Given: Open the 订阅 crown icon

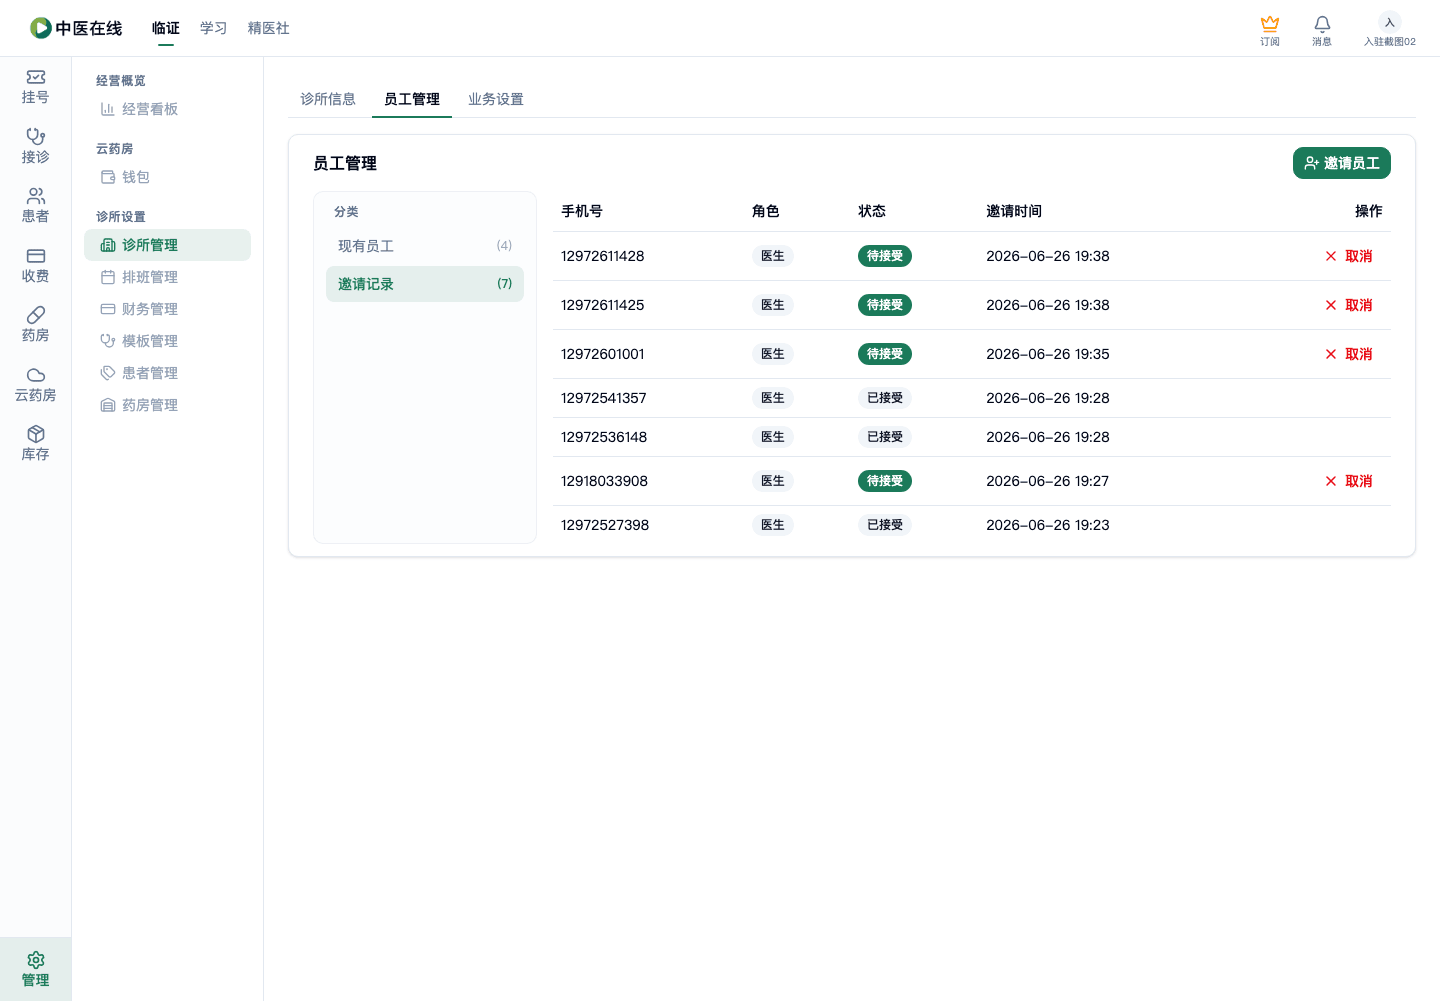Looking at the screenshot, I should (x=1270, y=30).
